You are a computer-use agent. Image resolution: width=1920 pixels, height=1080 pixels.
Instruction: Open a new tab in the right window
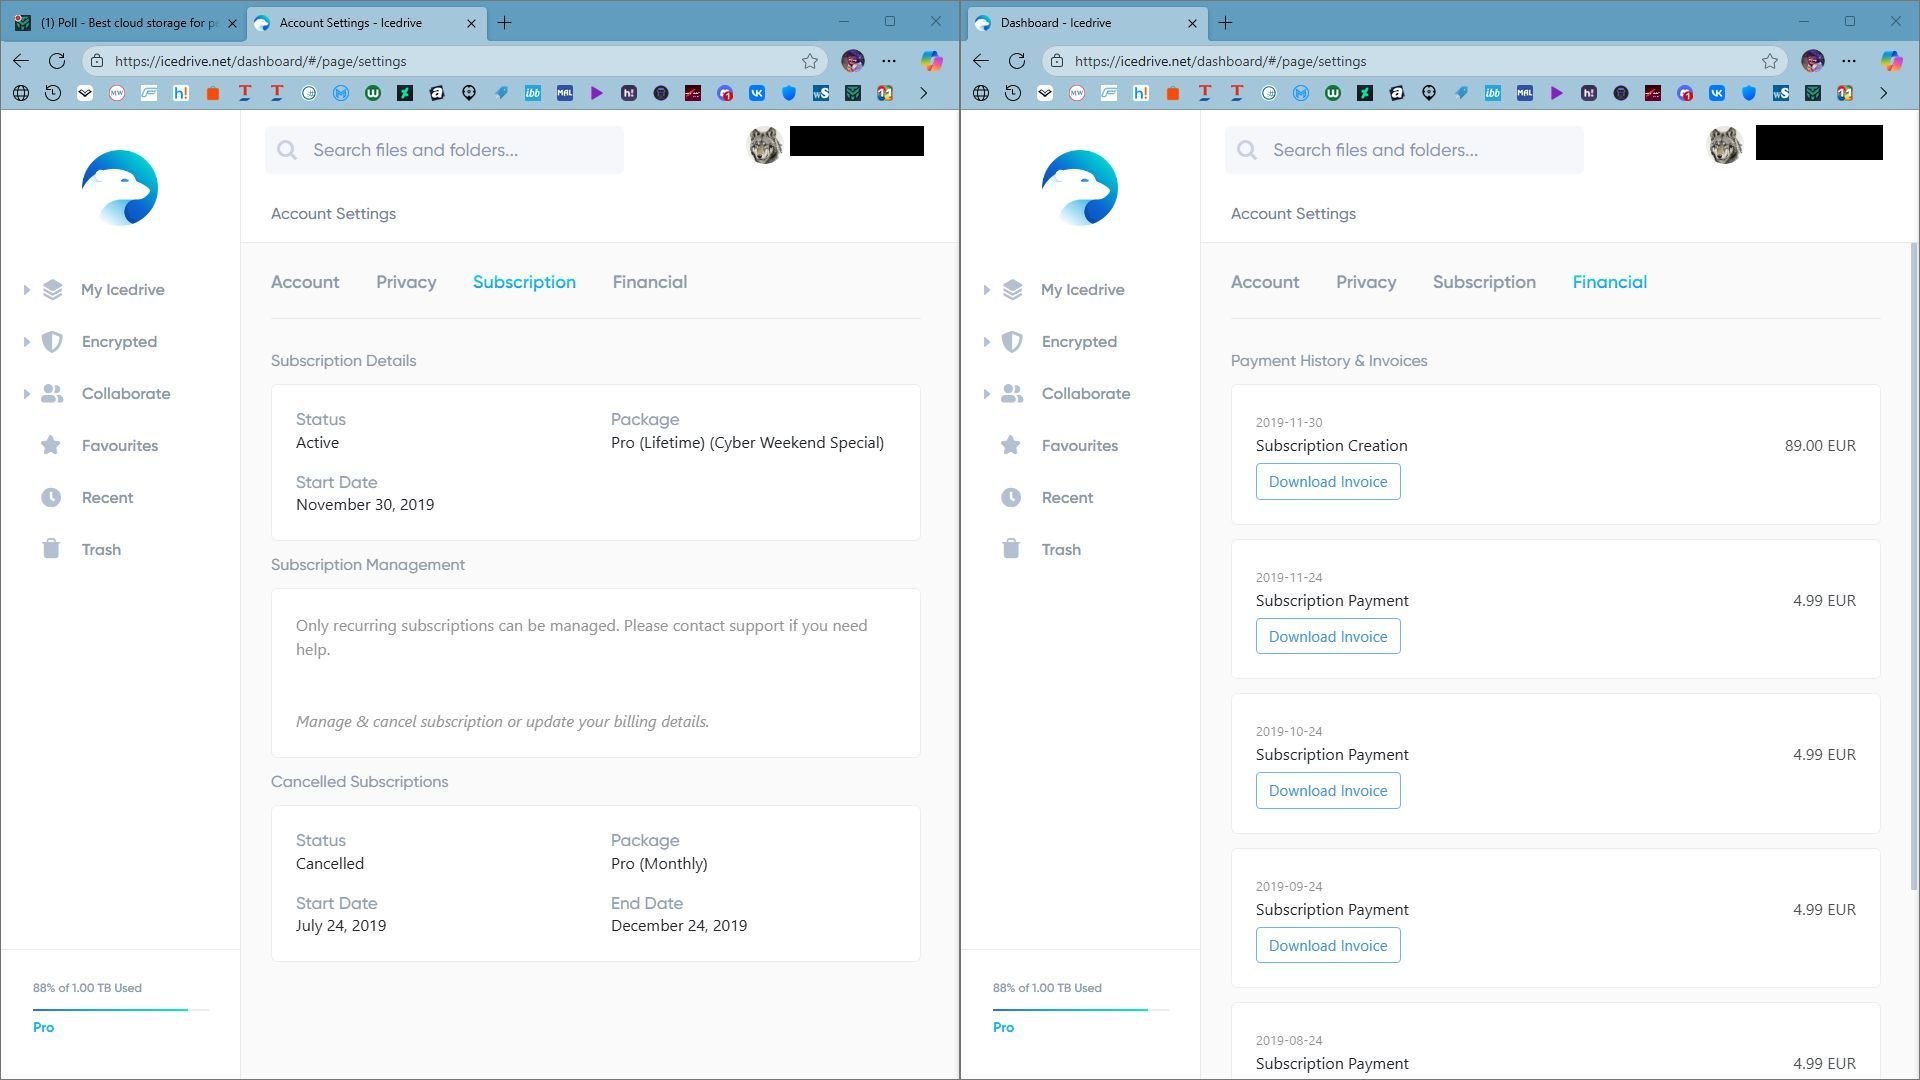point(1225,22)
